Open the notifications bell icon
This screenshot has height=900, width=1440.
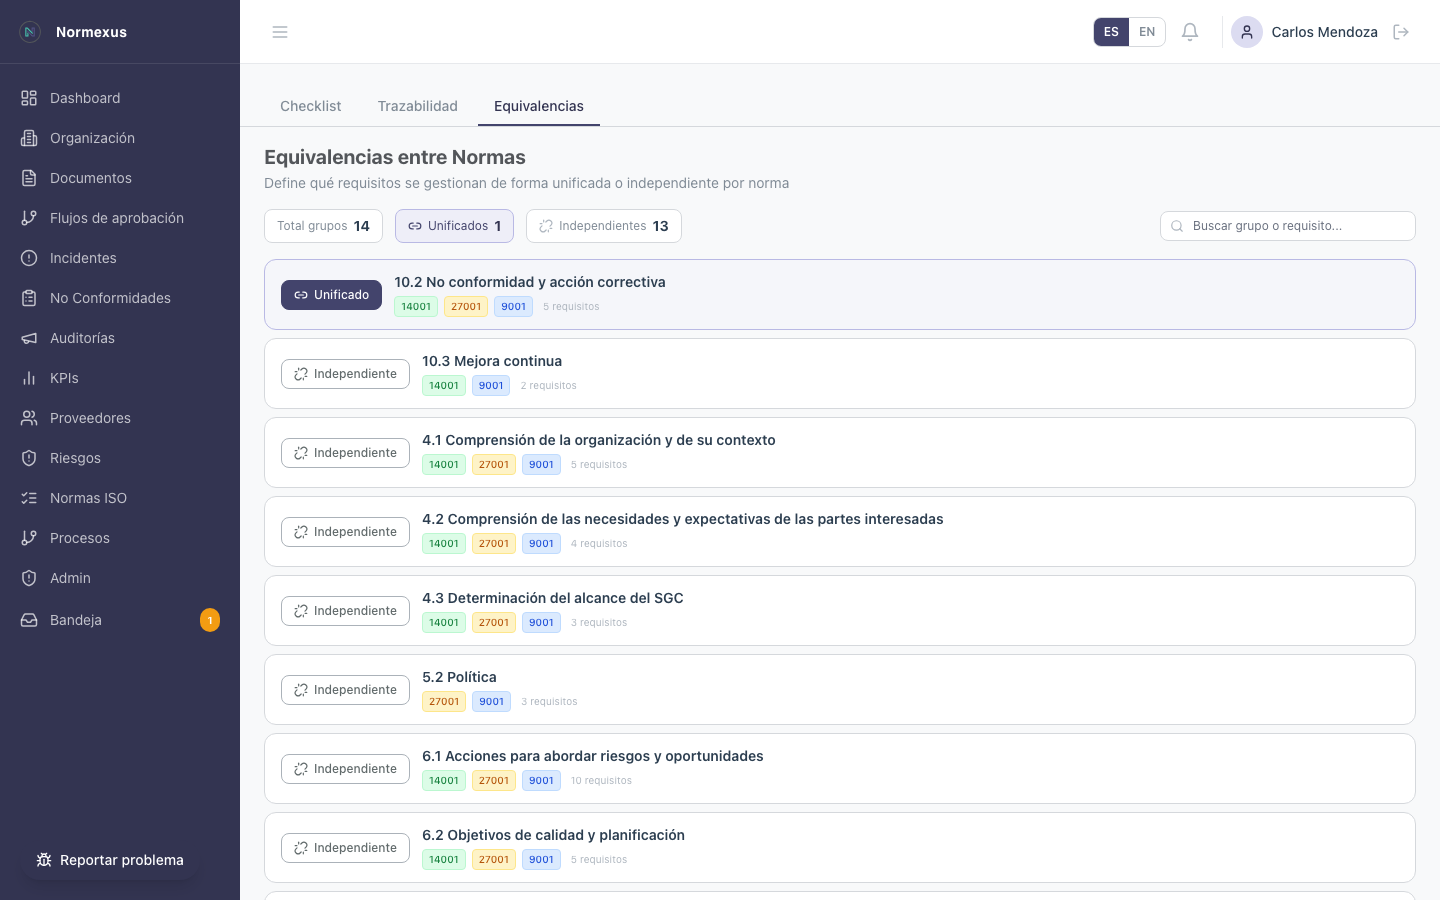(x=1190, y=32)
